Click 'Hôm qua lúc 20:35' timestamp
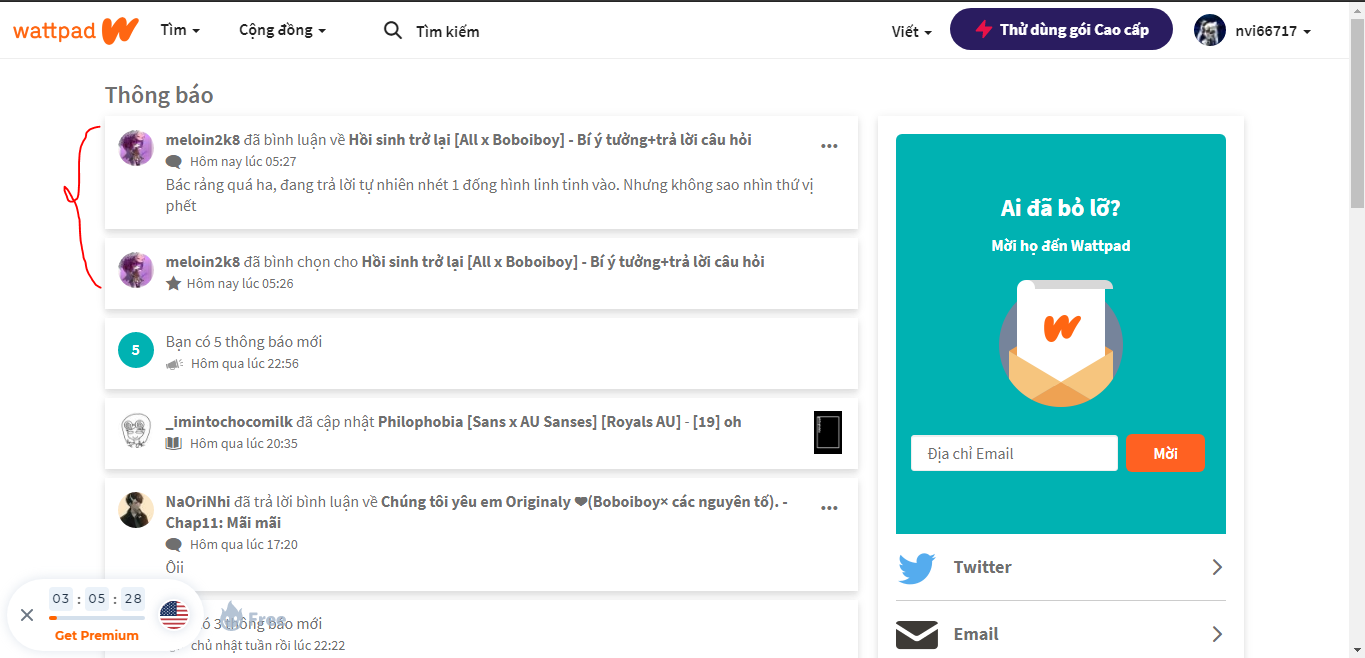The width and height of the screenshot is (1365, 658). [x=244, y=443]
